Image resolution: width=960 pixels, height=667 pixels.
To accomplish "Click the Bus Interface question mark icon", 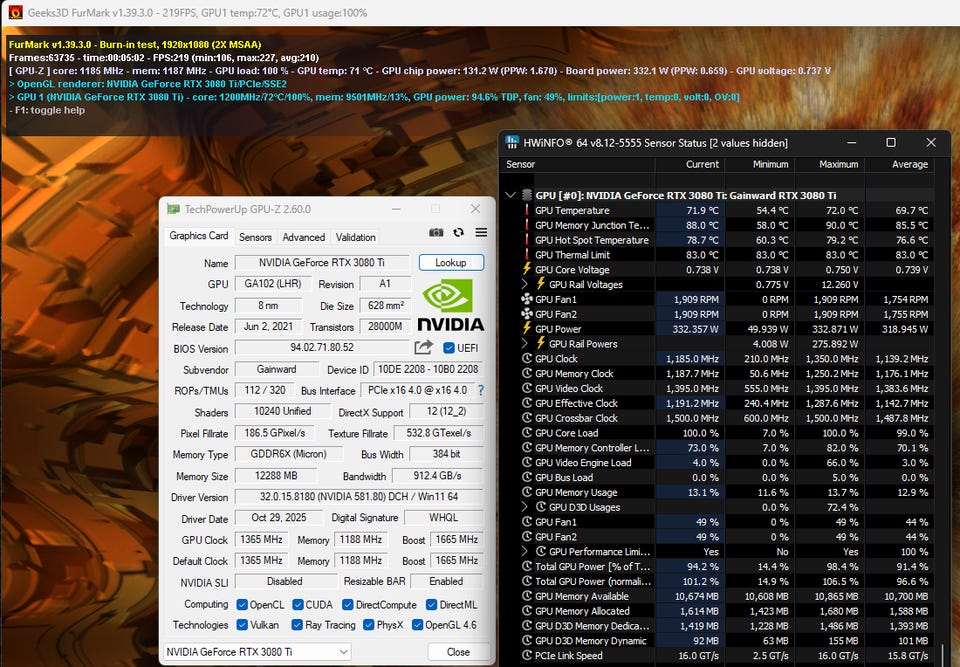I will (481, 390).
